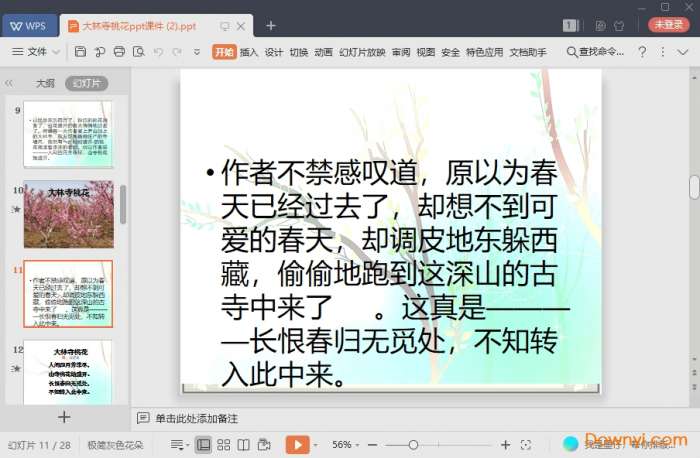
Task: Click the 查找命令 search box
Action: click(596, 52)
